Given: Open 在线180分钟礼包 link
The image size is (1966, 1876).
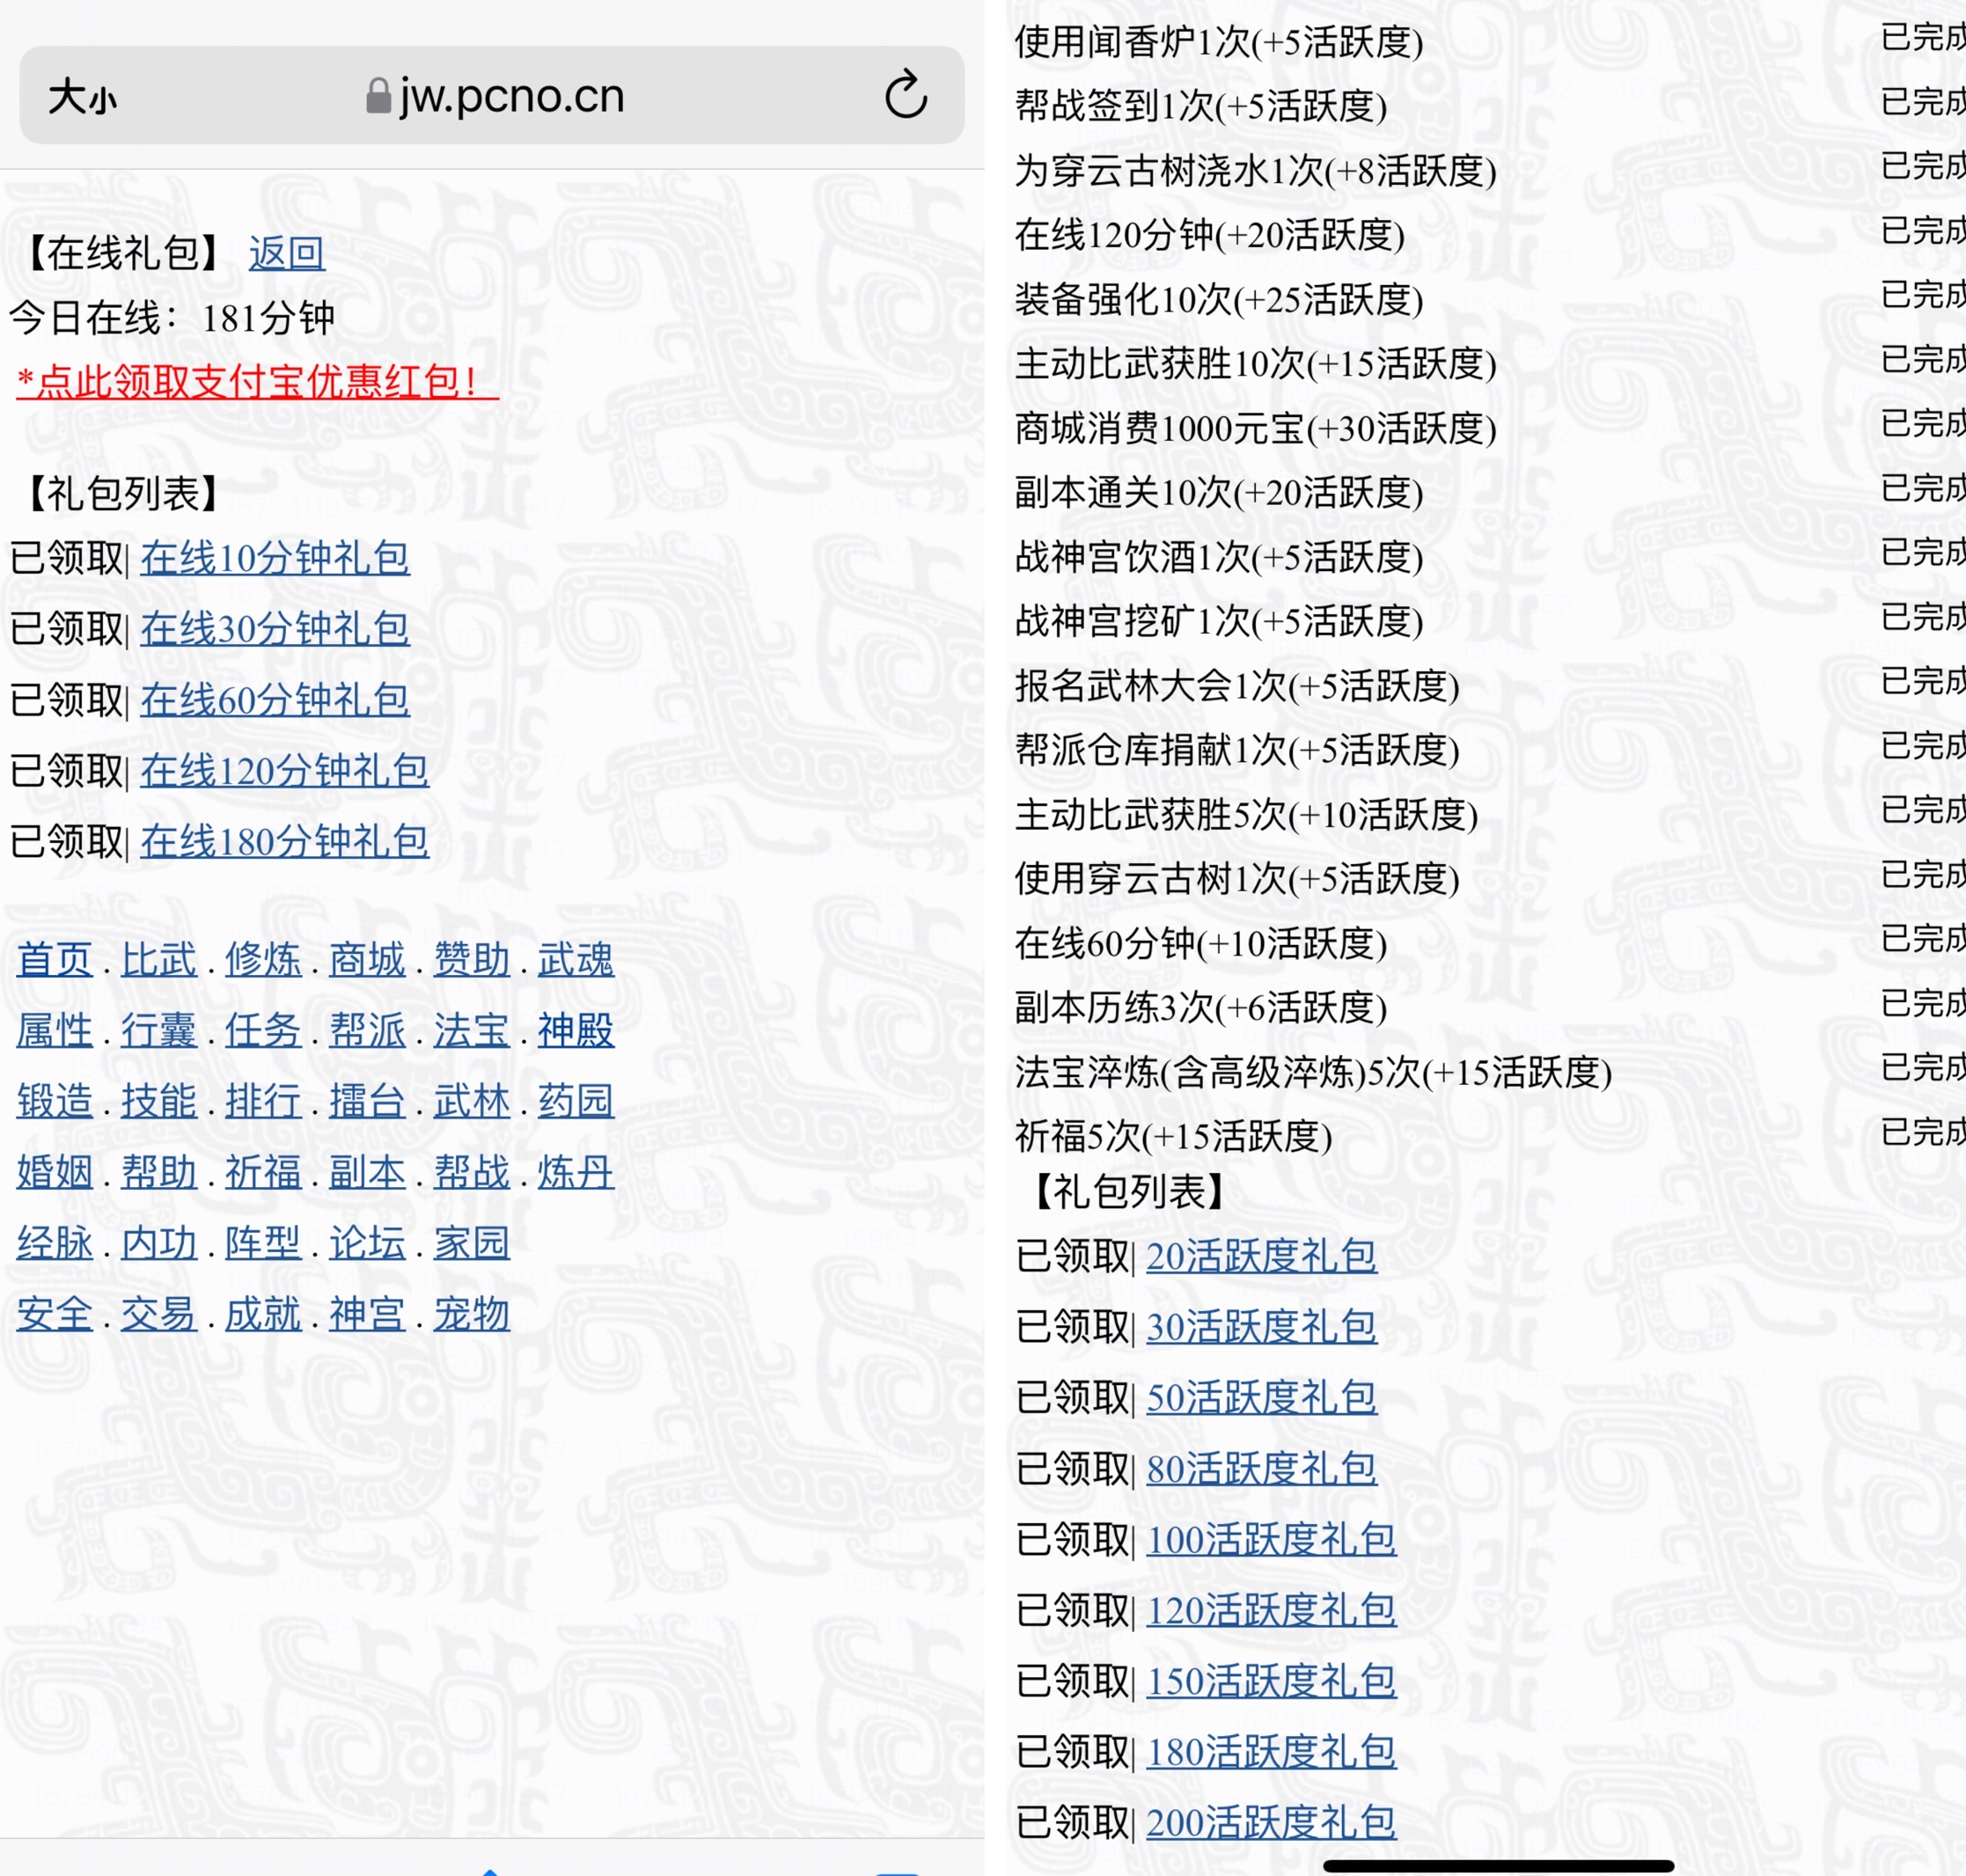Looking at the screenshot, I should (x=284, y=841).
